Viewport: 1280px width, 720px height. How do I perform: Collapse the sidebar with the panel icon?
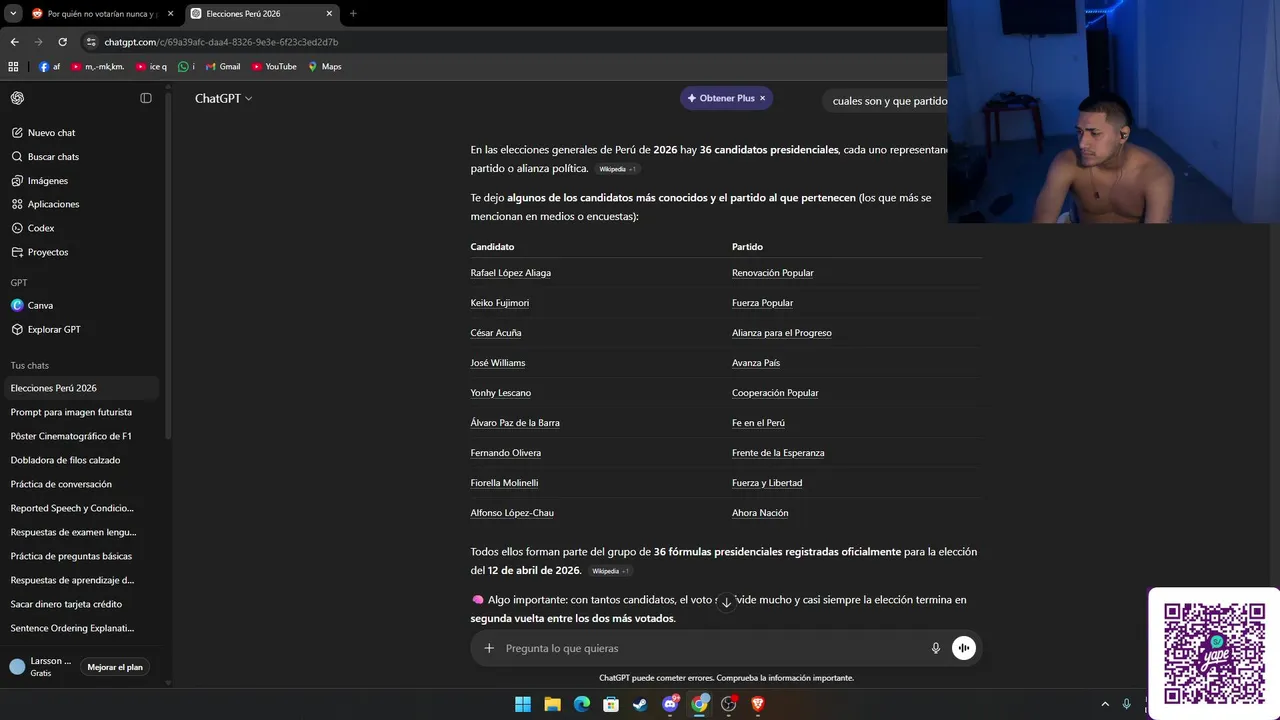click(146, 98)
